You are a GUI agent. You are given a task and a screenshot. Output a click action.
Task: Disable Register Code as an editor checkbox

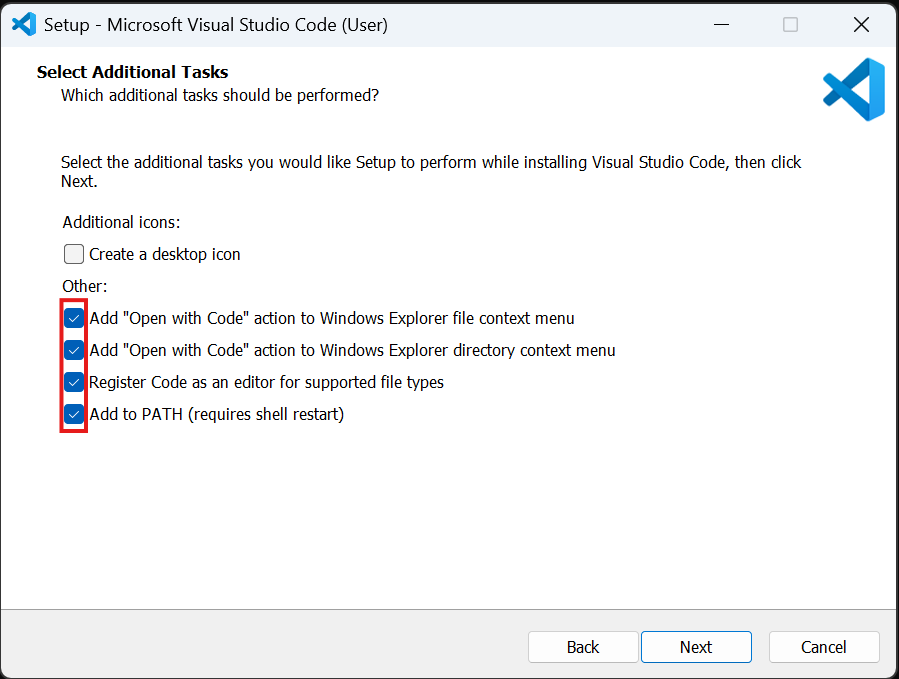(x=74, y=382)
